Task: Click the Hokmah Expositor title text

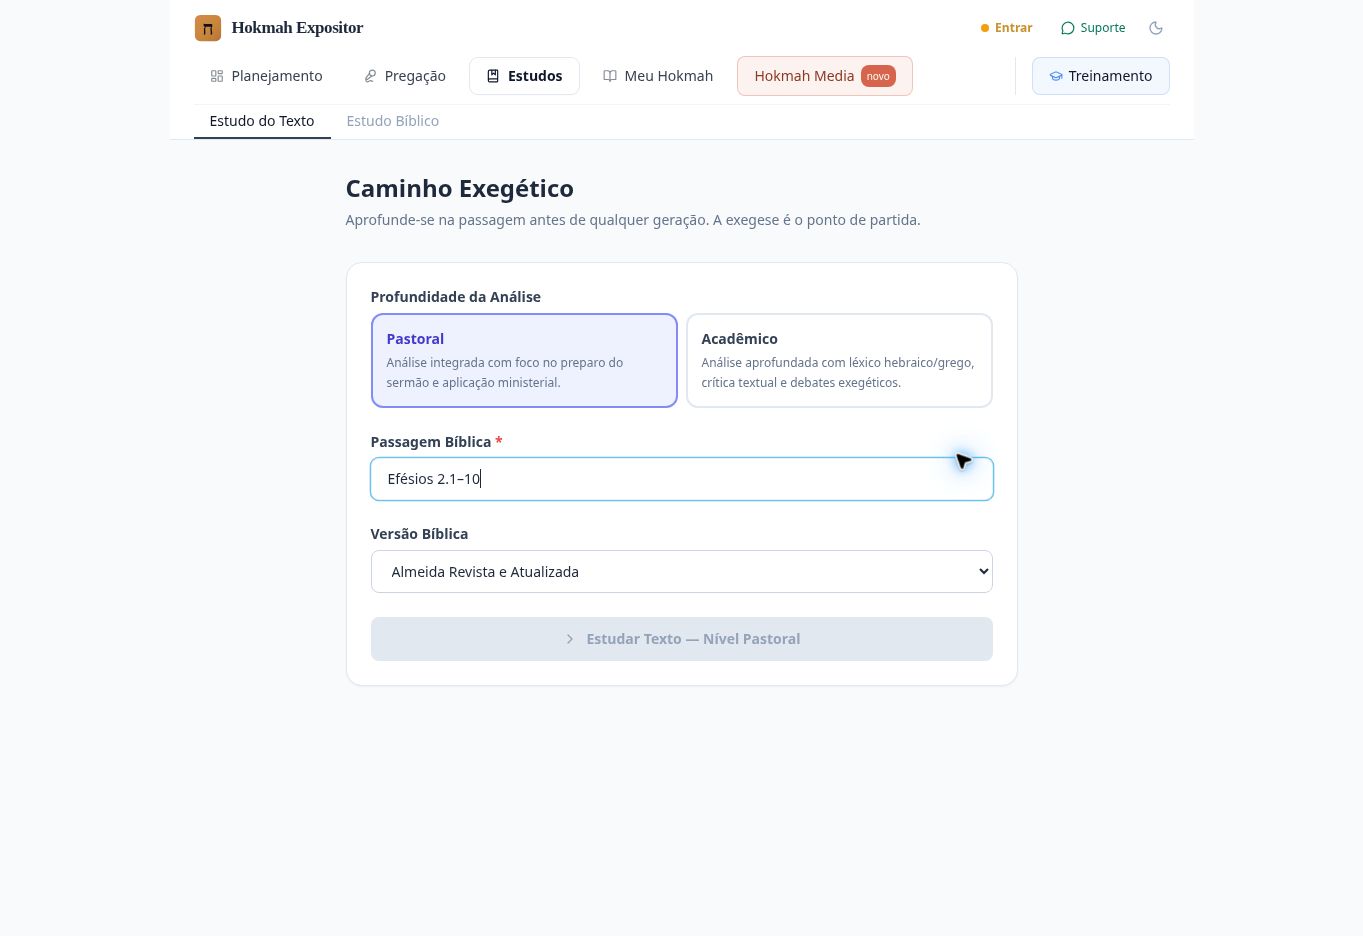Action: 298,28
